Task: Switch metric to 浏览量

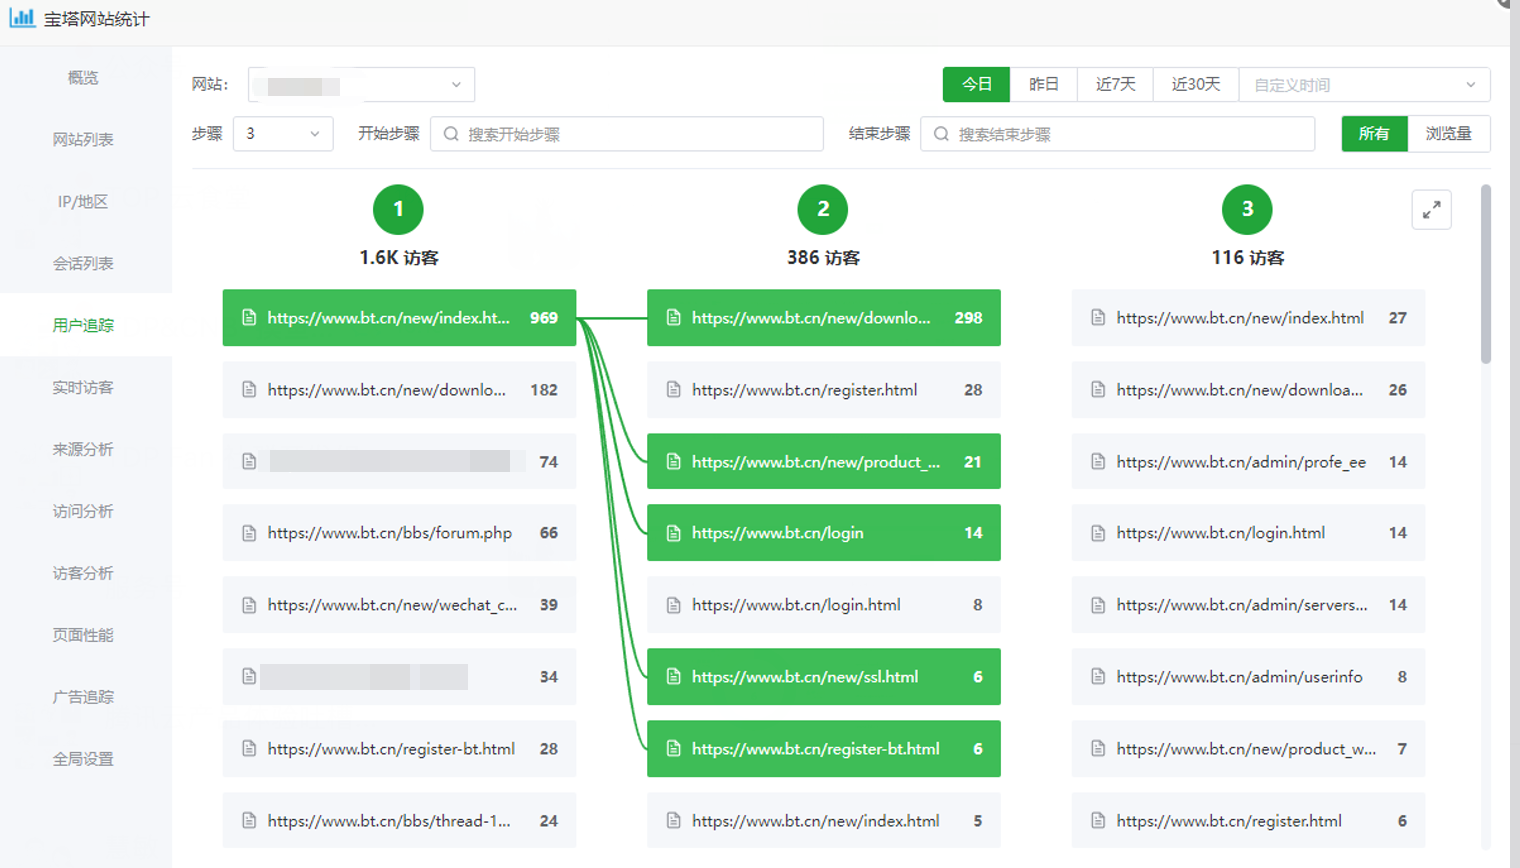Action: pos(1448,134)
